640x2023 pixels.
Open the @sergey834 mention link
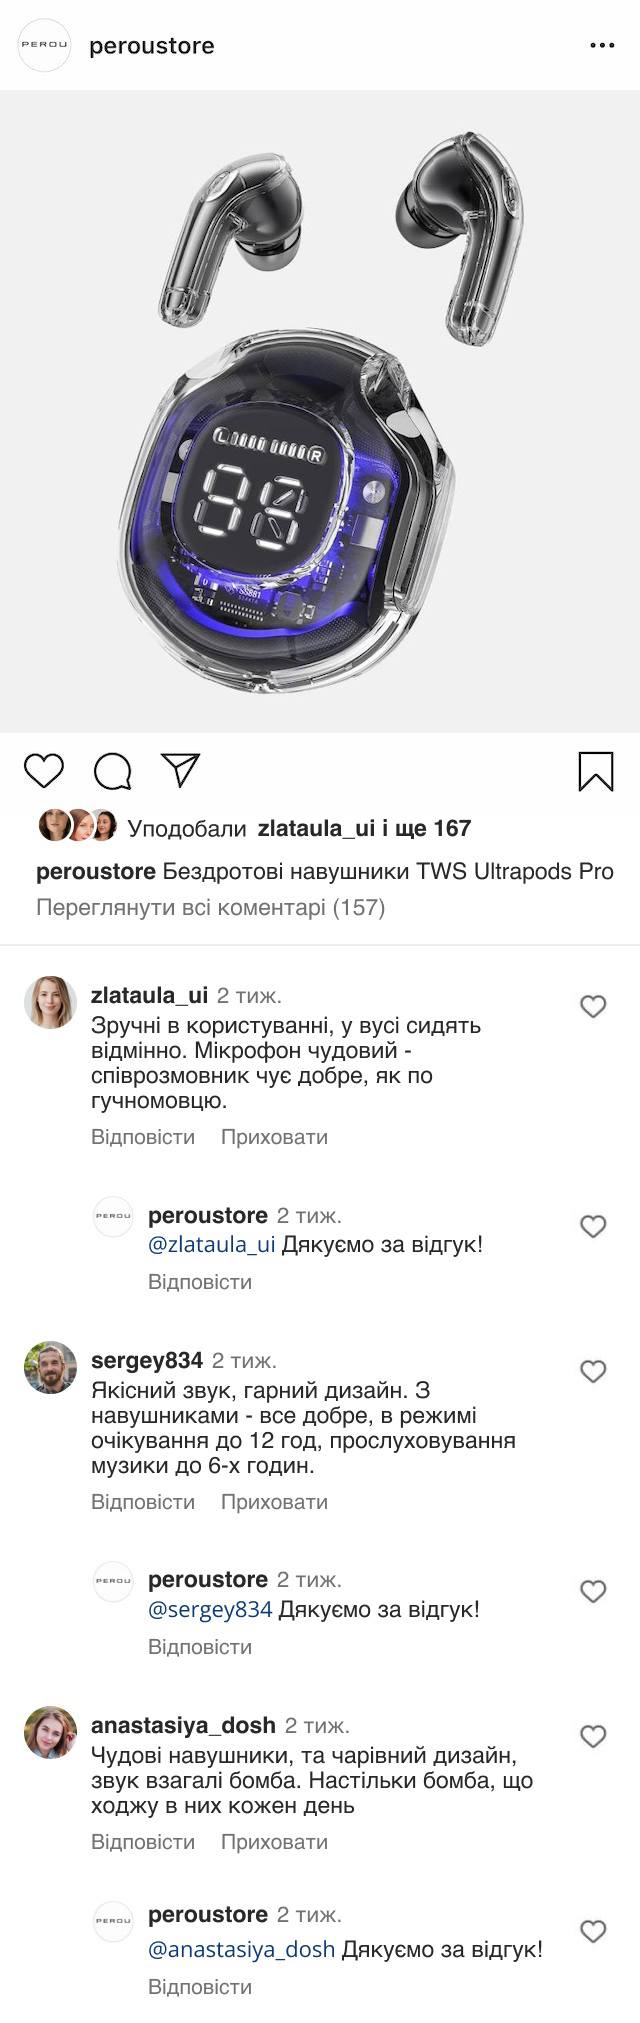click(210, 1610)
